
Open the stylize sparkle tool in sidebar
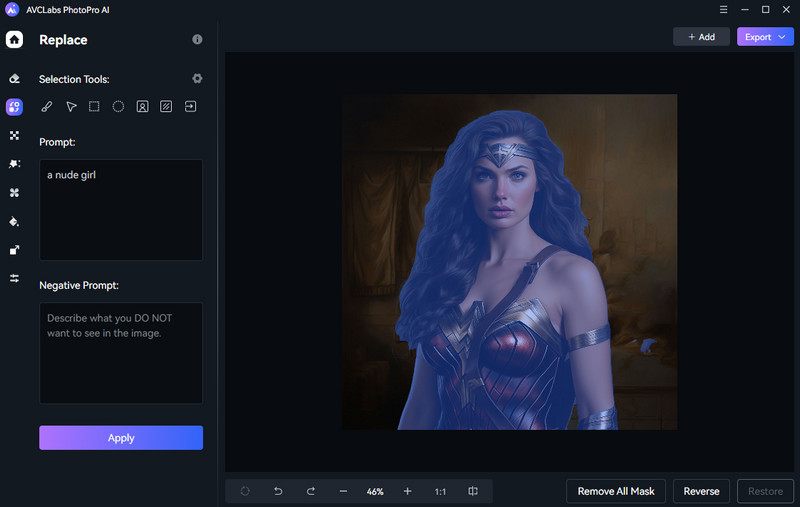point(14,164)
